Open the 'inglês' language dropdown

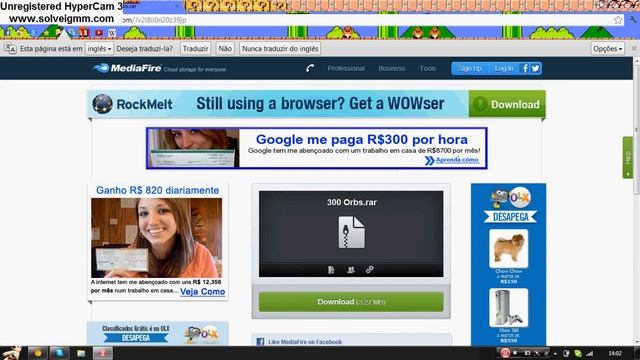[x=99, y=49]
